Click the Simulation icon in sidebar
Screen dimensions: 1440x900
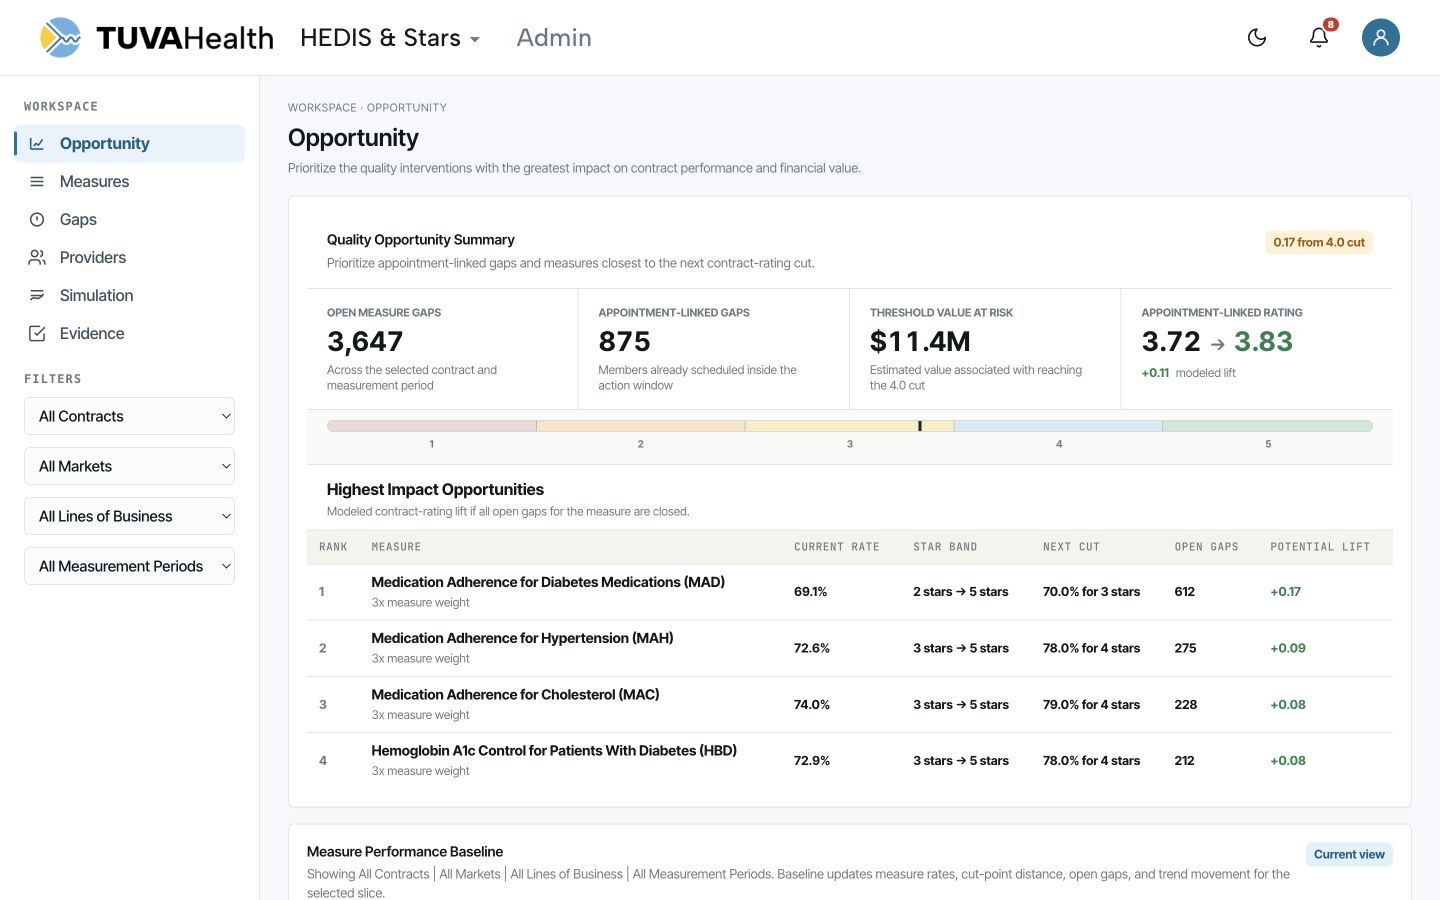tap(37, 296)
